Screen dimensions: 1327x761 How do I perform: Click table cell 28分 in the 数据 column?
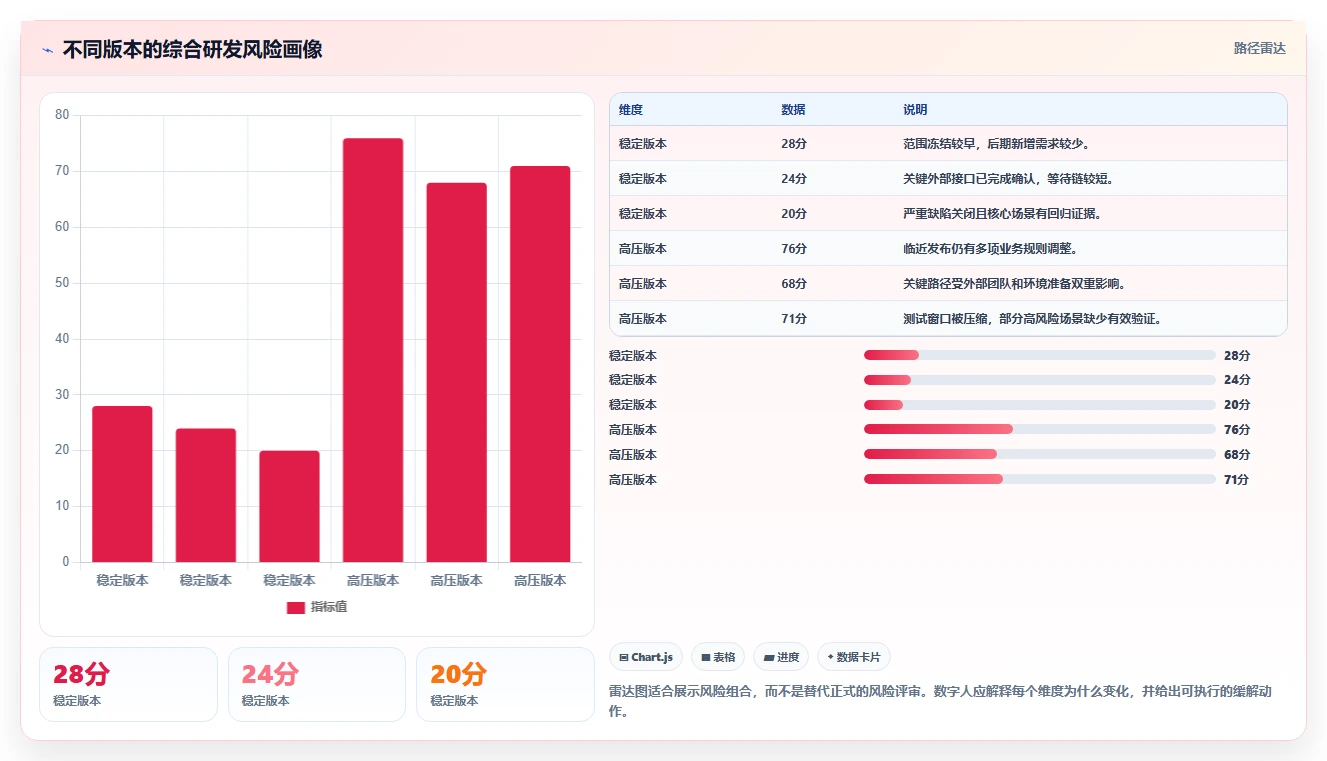click(x=794, y=144)
